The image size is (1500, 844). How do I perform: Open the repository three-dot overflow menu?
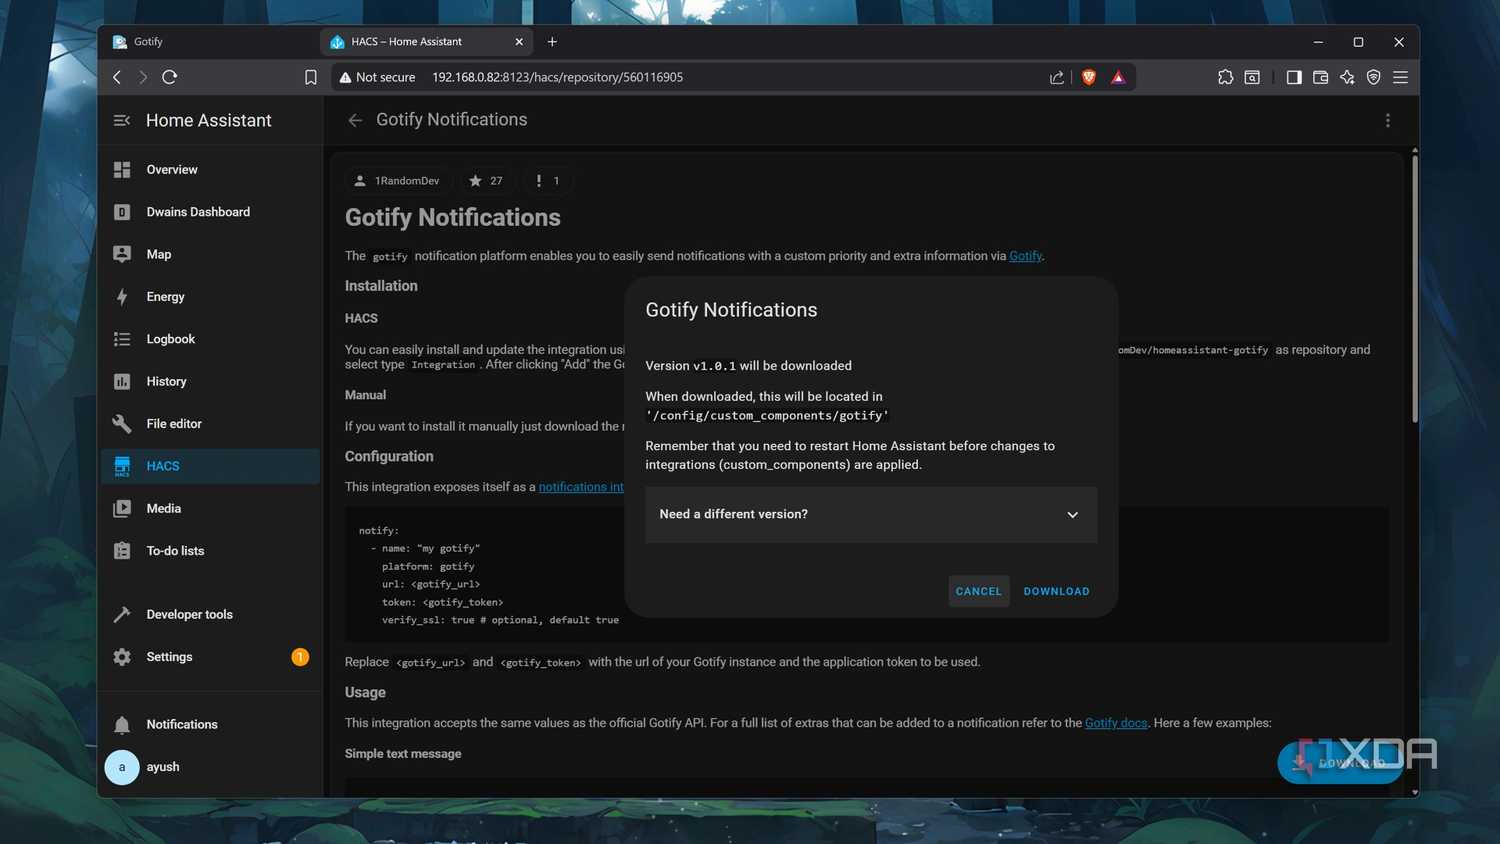click(x=1387, y=120)
